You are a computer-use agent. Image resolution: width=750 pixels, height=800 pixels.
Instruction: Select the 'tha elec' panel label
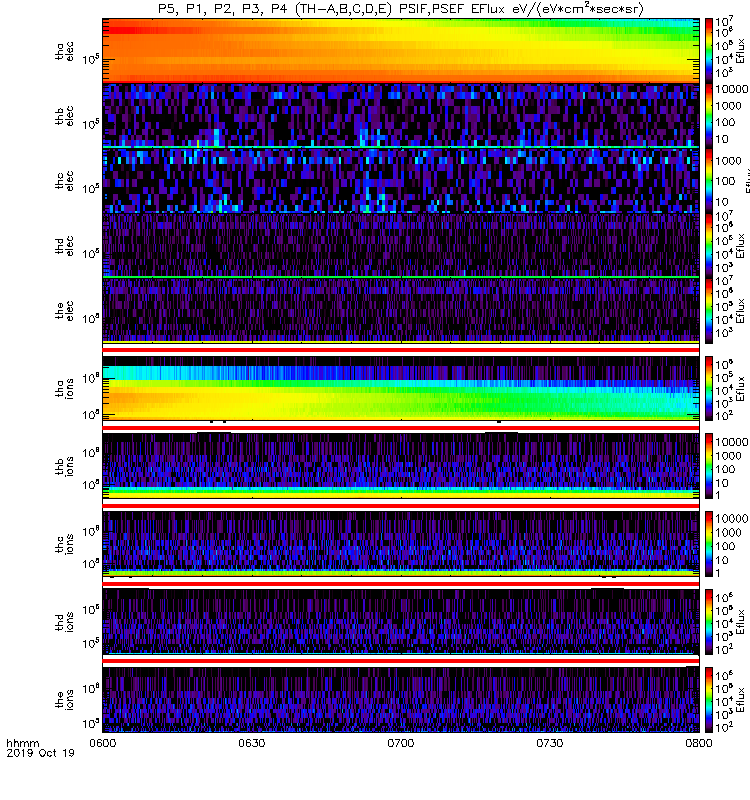(x=65, y=52)
